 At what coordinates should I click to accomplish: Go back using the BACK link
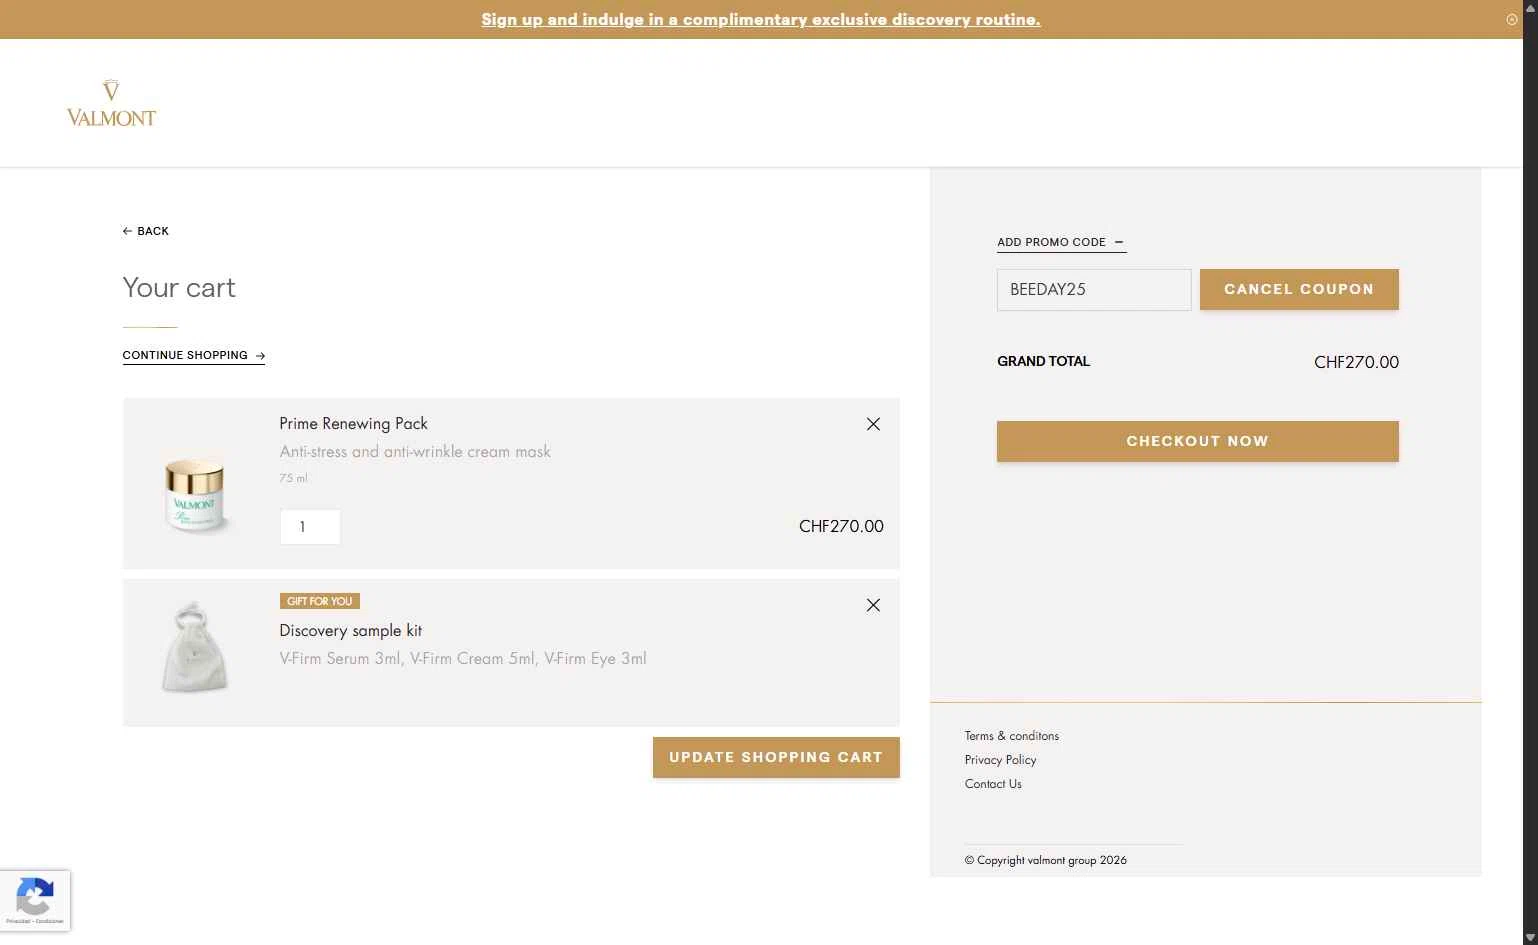tap(146, 231)
